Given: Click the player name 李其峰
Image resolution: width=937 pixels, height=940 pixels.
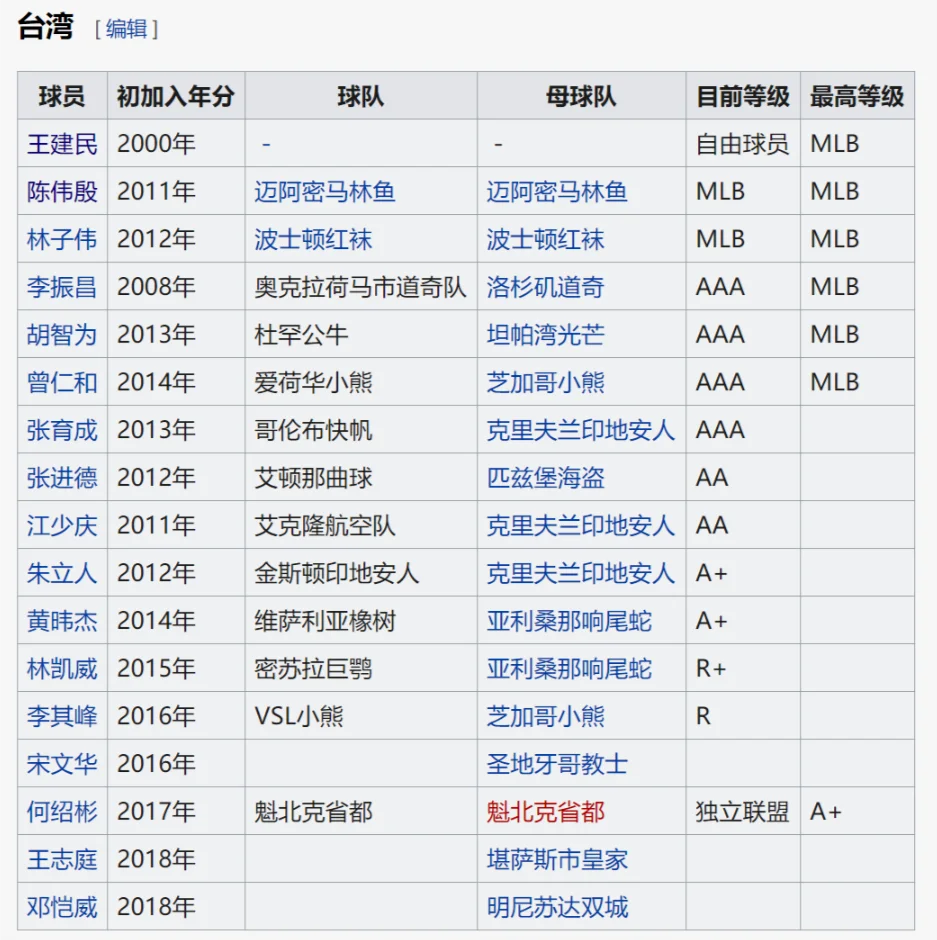Looking at the screenshot, I should (62, 716).
